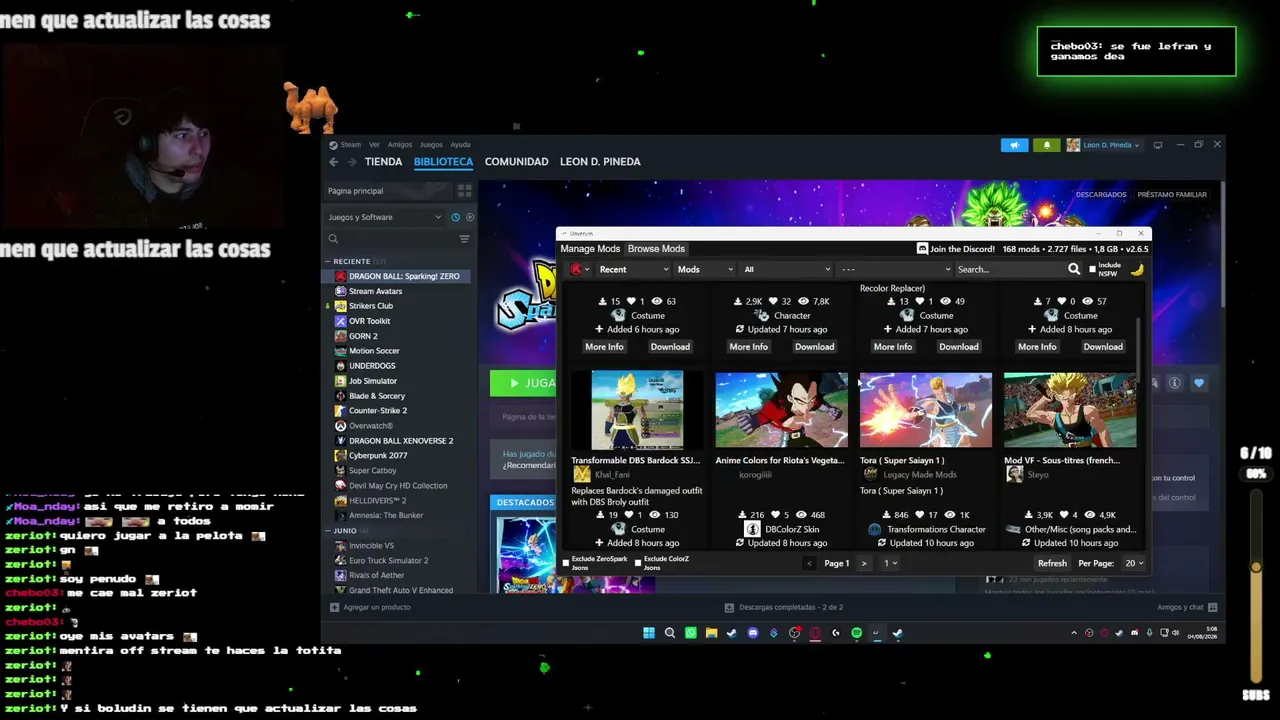Enable Exclude ZeroSpark Jsons checkbox
The image size is (1280, 720).
[566, 563]
